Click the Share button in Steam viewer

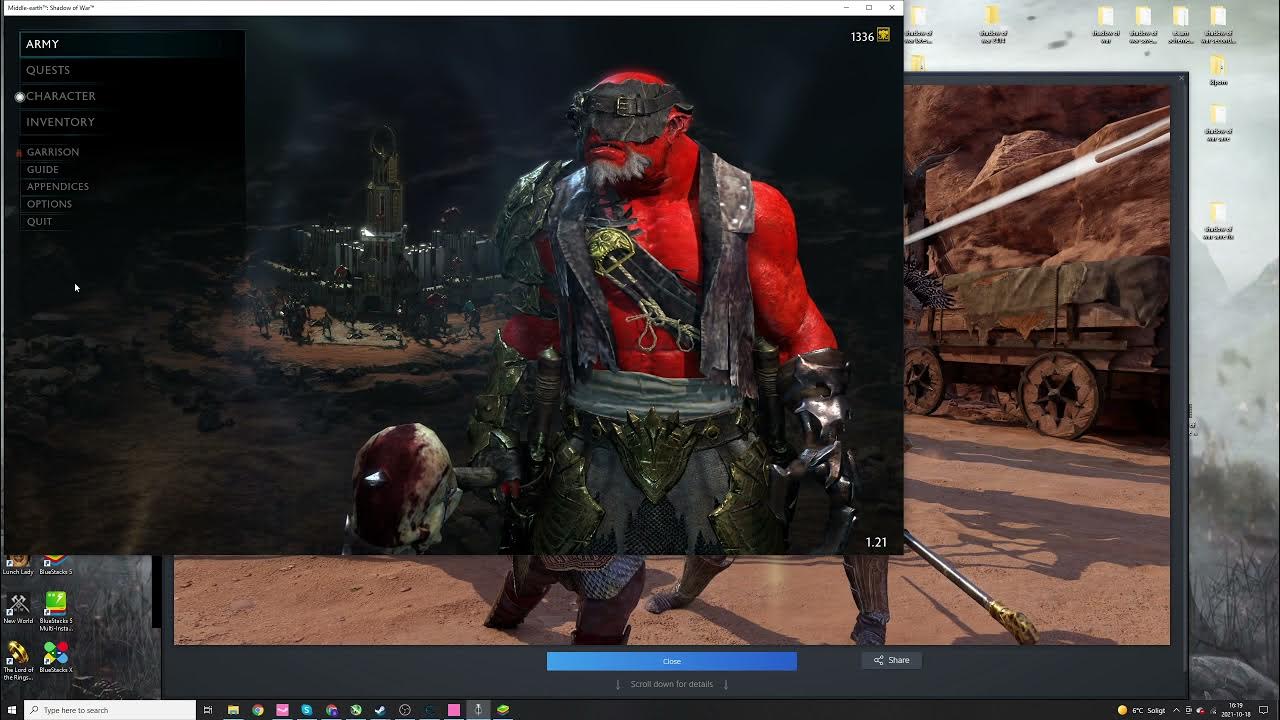(891, 660)
